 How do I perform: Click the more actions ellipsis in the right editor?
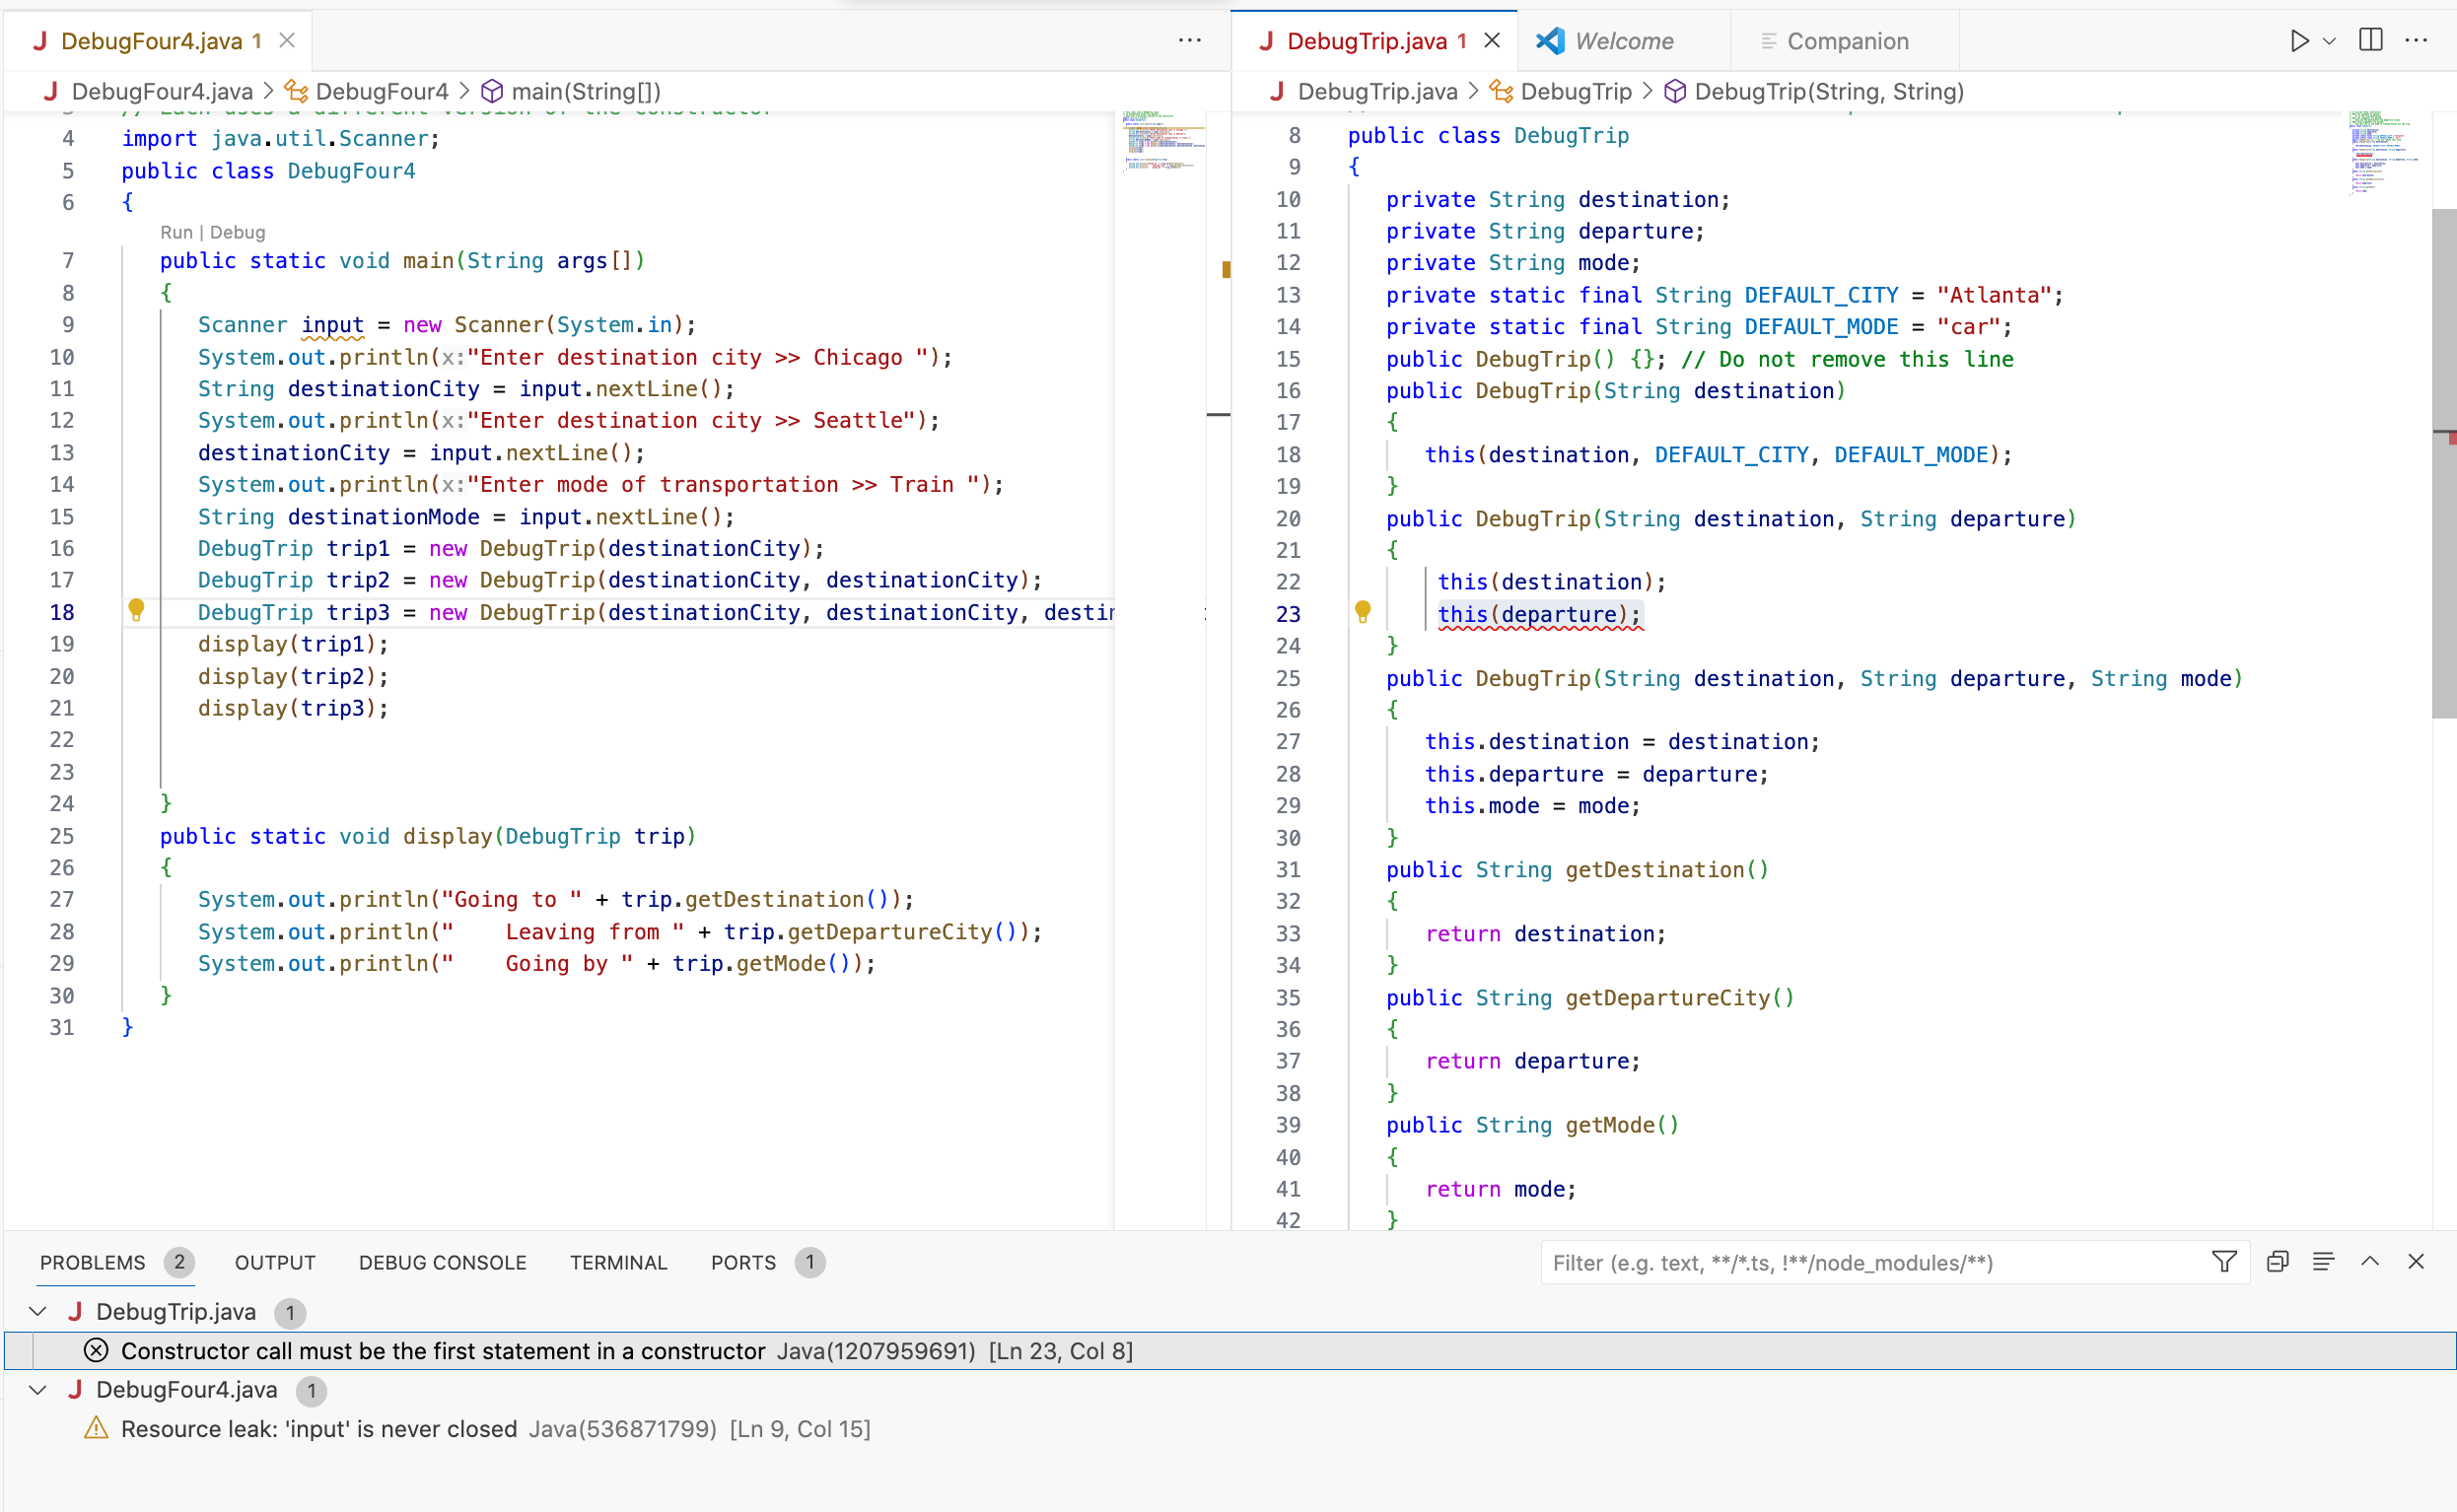tap(2417, 41)
